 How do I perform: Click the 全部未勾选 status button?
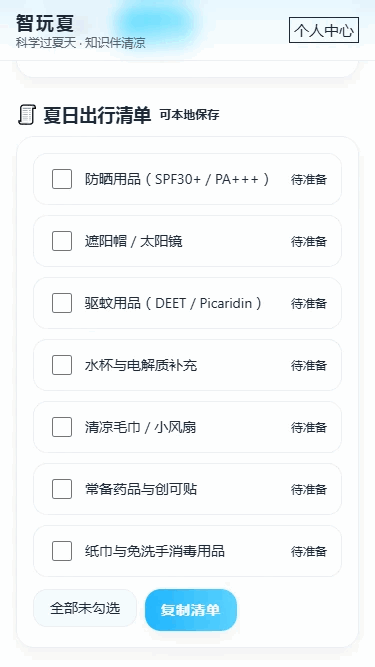click(x=85, y=608)
